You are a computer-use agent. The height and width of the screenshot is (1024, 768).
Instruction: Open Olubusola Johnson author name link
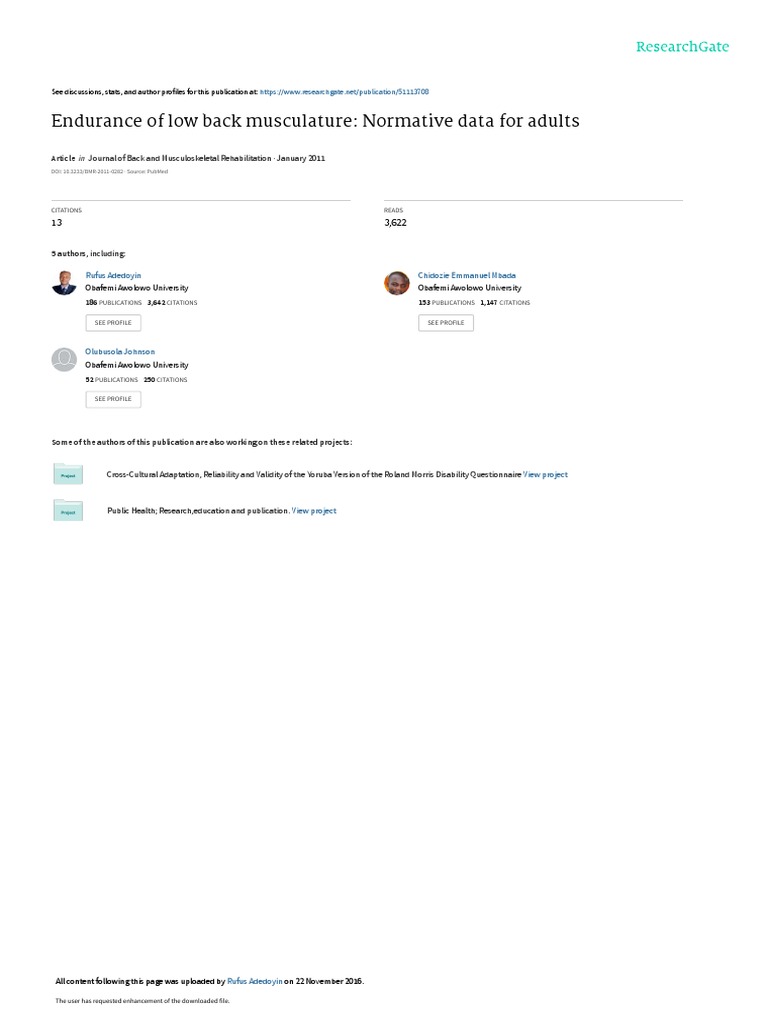tap(120, 351)
